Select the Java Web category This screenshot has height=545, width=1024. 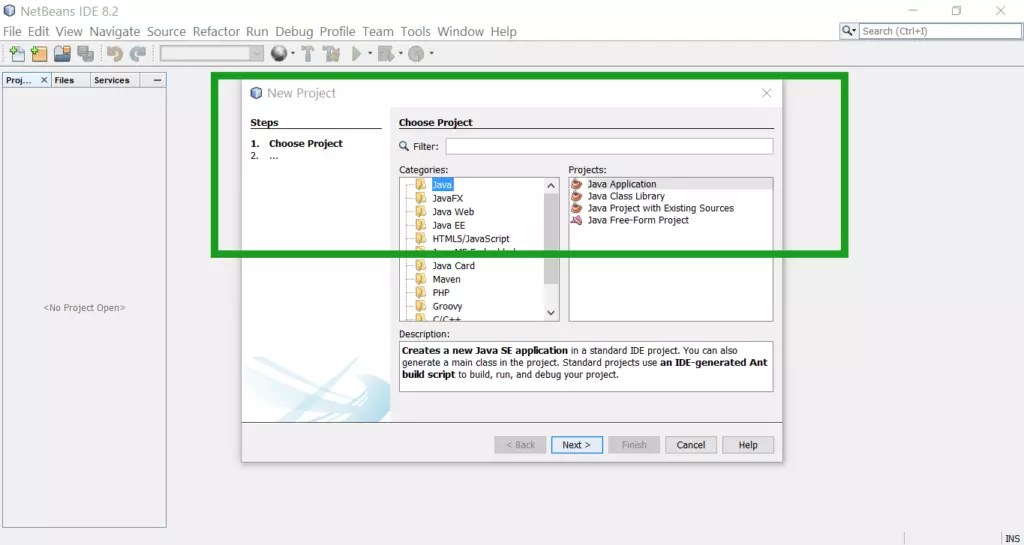click(453, 212)
